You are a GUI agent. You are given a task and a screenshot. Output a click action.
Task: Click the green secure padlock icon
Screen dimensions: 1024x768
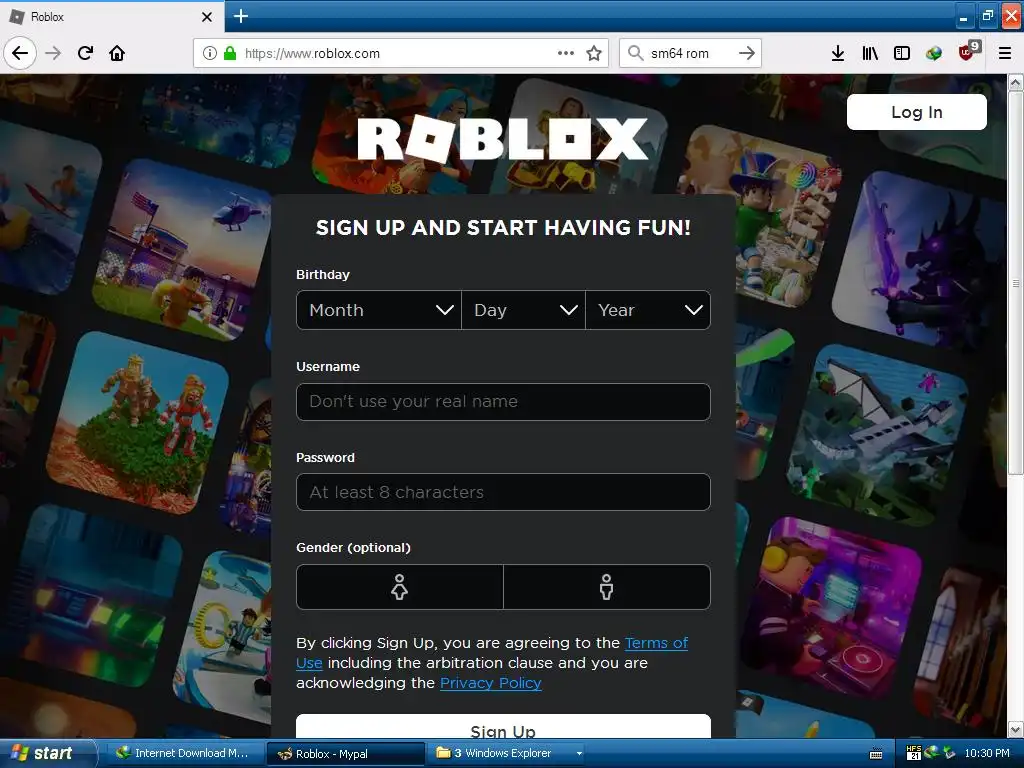(x=230, y=53)
